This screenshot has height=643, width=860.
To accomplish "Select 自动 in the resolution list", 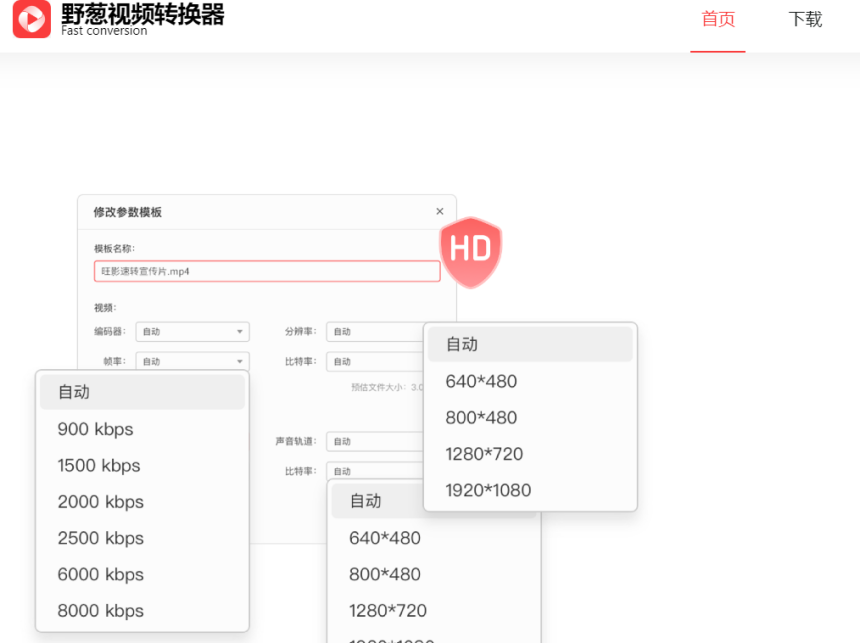I will tap(461, 344).
